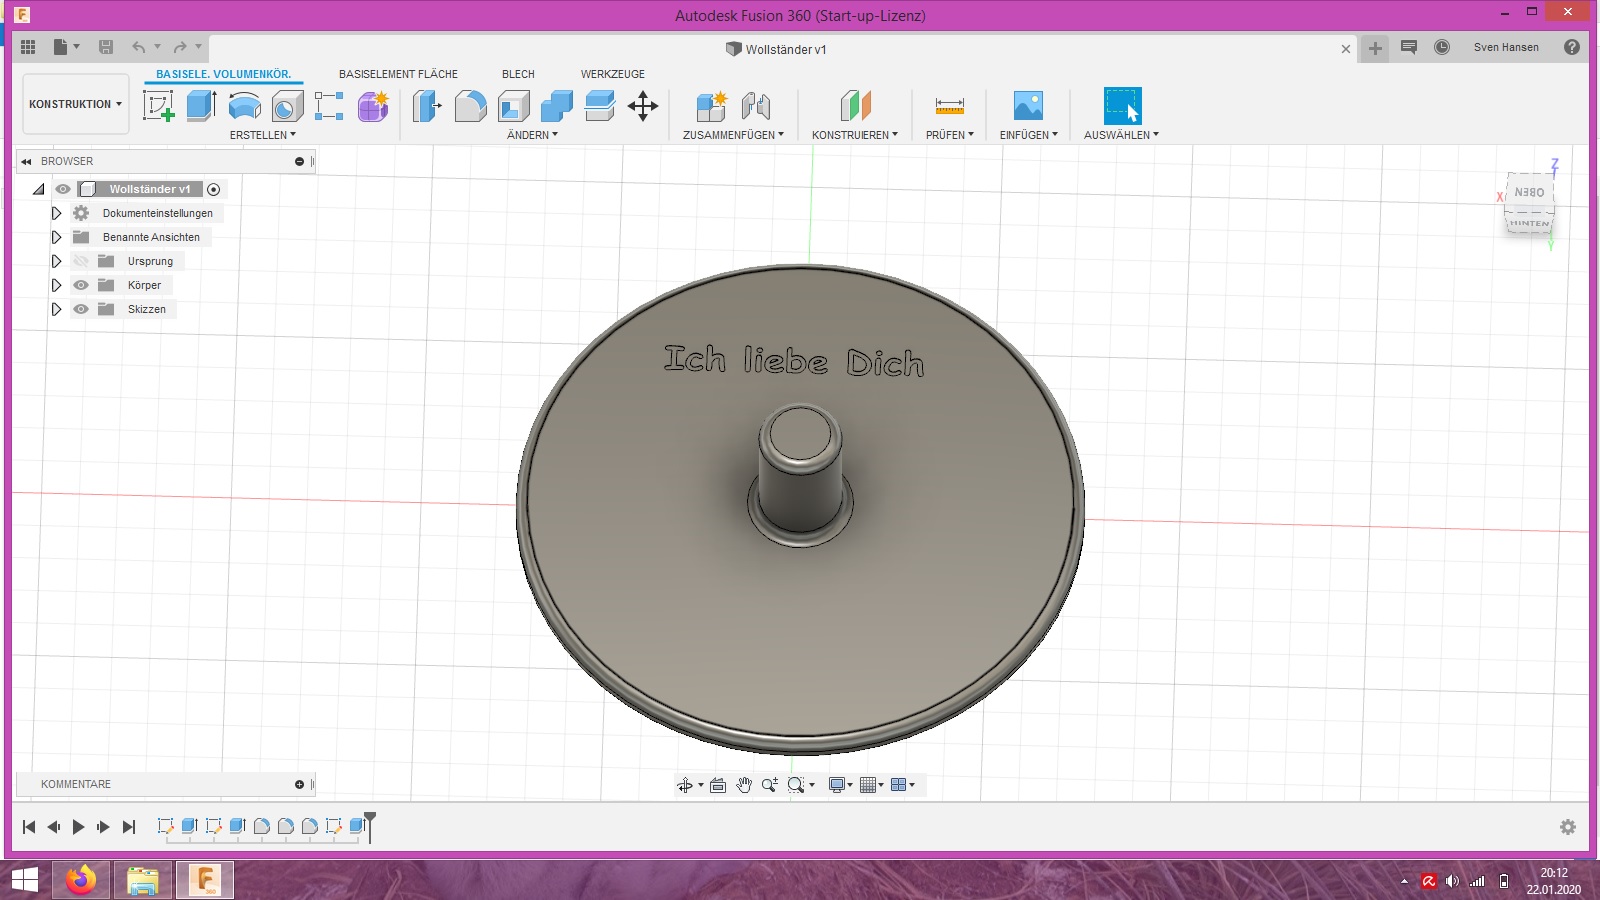The image size is (1600, 900).
Task: Switch to the BLECH tab
Action: (518, 74)
